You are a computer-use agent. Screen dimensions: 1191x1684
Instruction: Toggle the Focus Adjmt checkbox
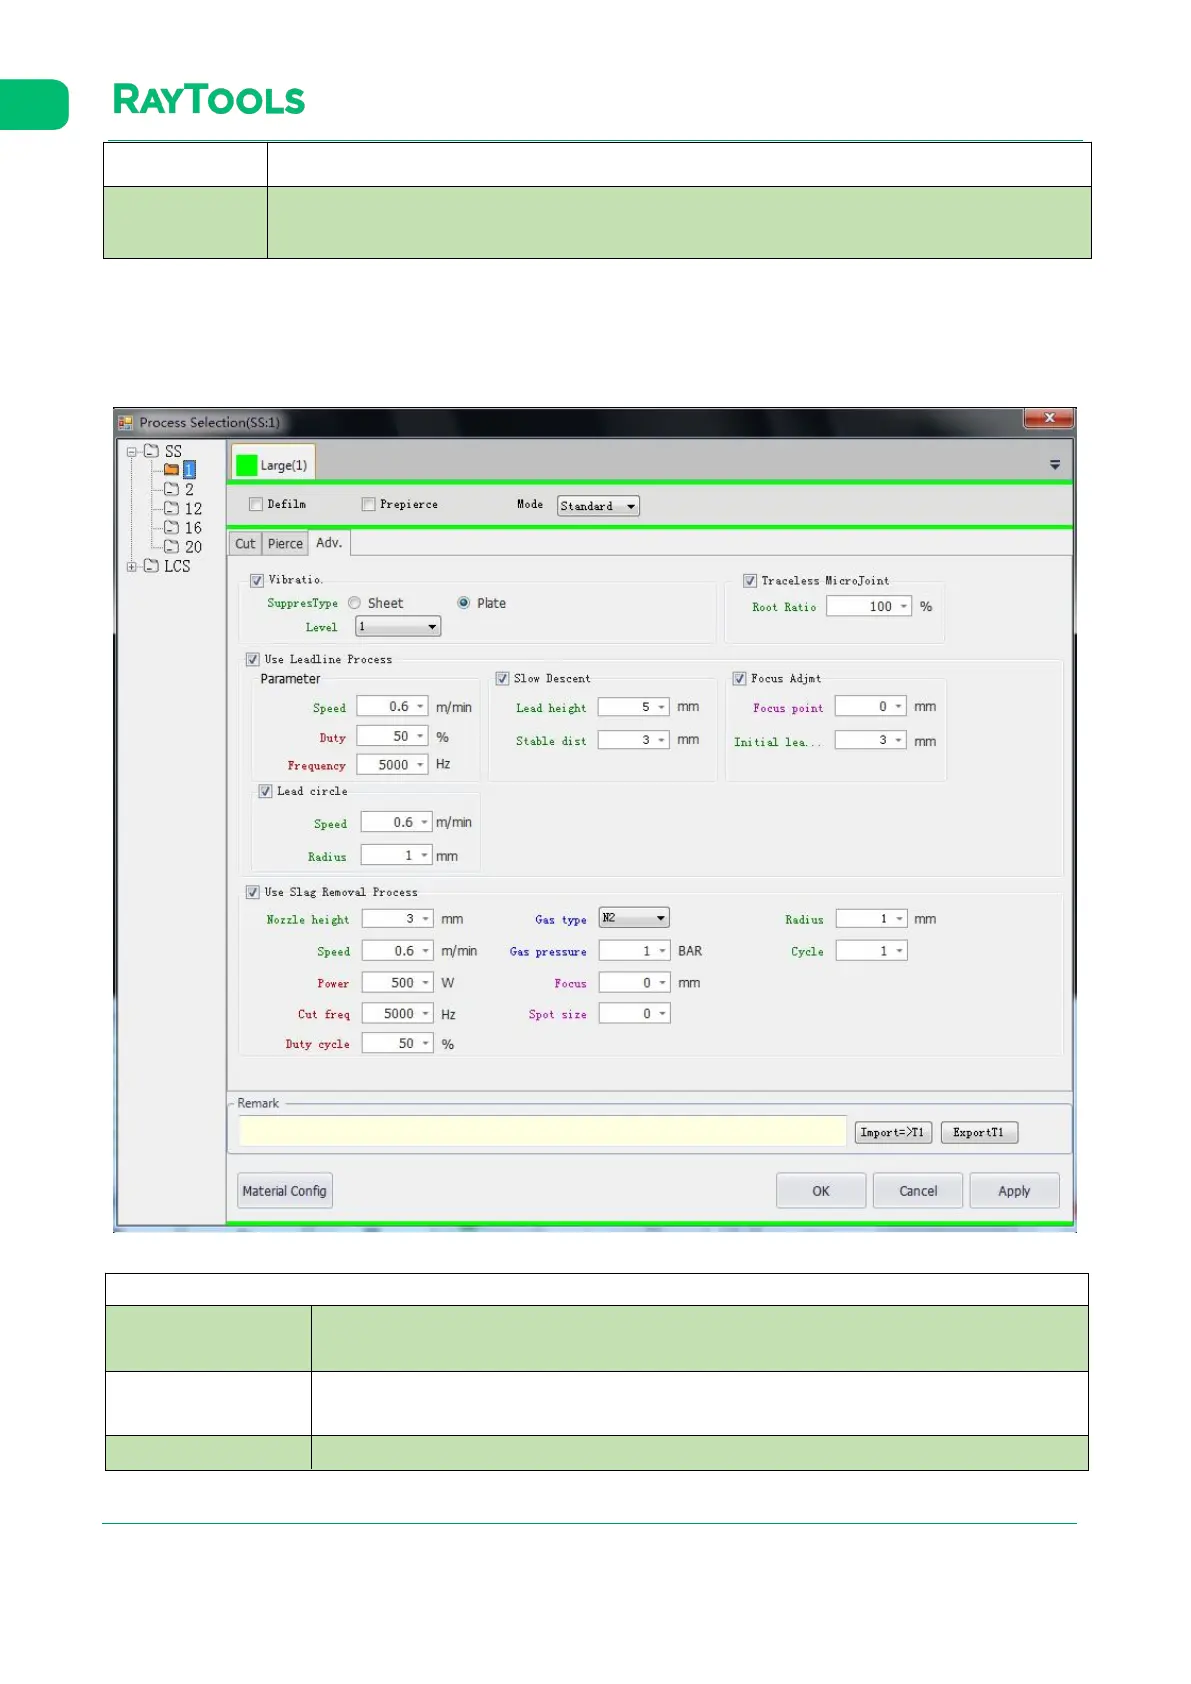click(x=739, y=678)
